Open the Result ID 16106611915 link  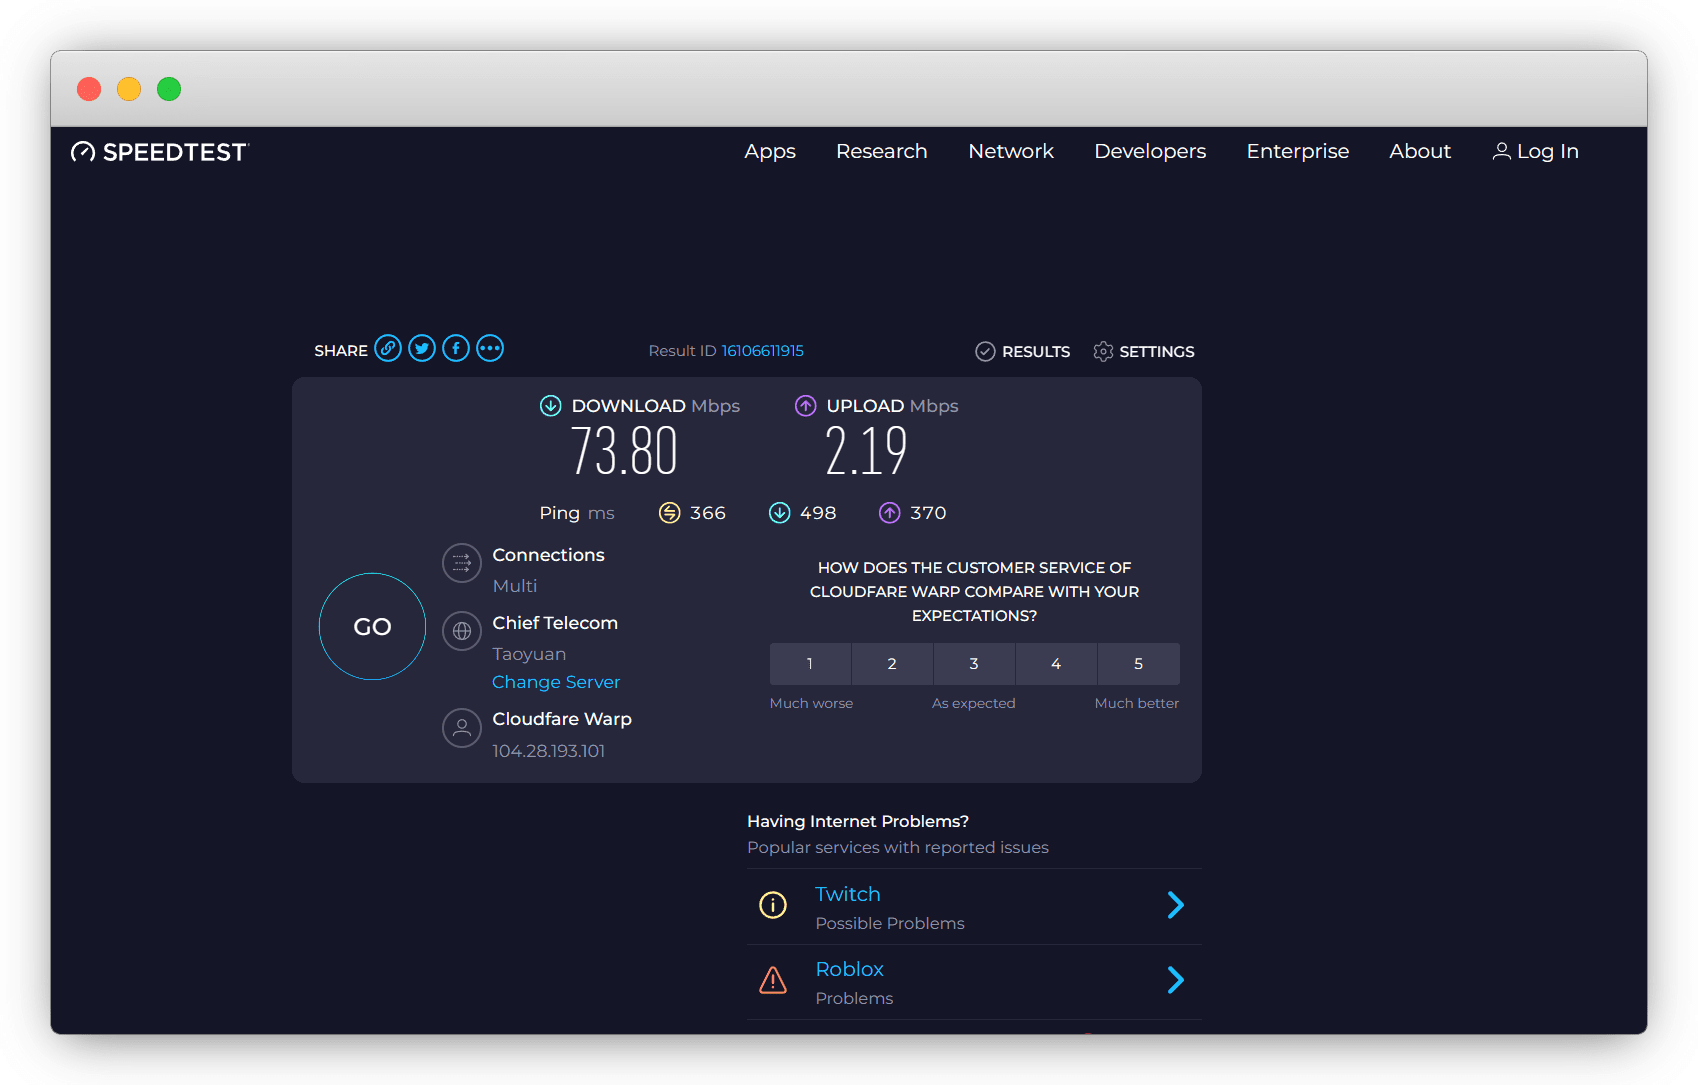click(762, 351)
